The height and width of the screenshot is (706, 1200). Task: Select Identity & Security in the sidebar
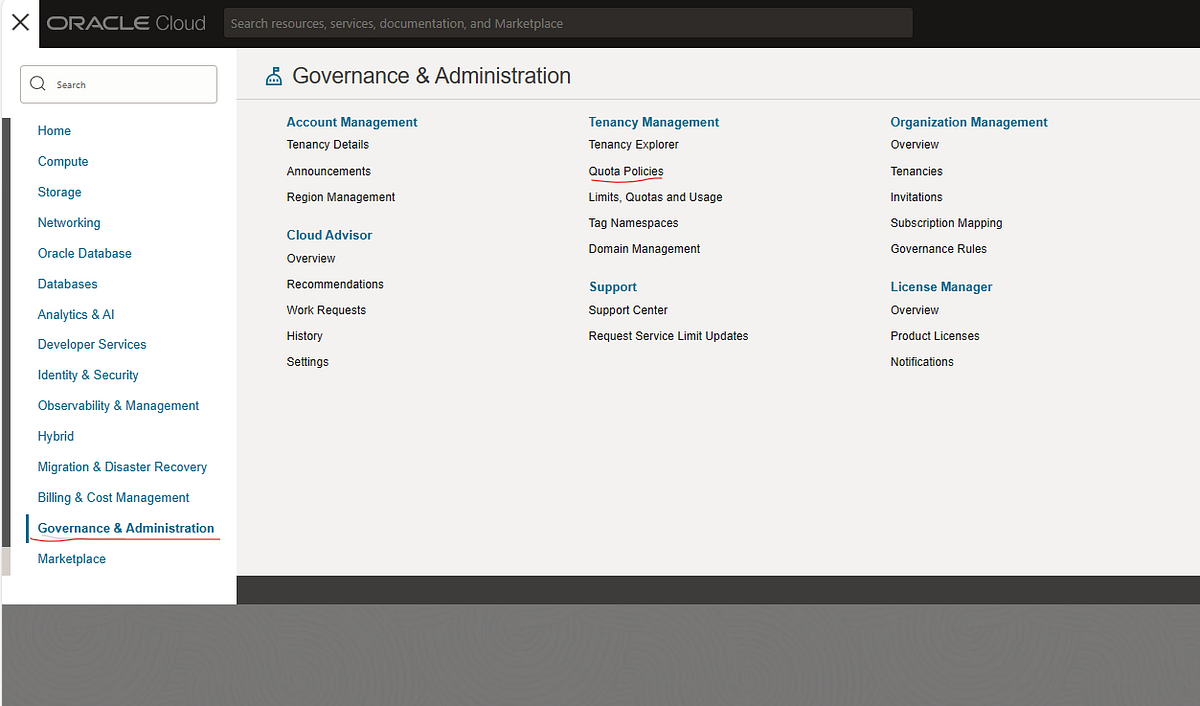tap(88, 374)
